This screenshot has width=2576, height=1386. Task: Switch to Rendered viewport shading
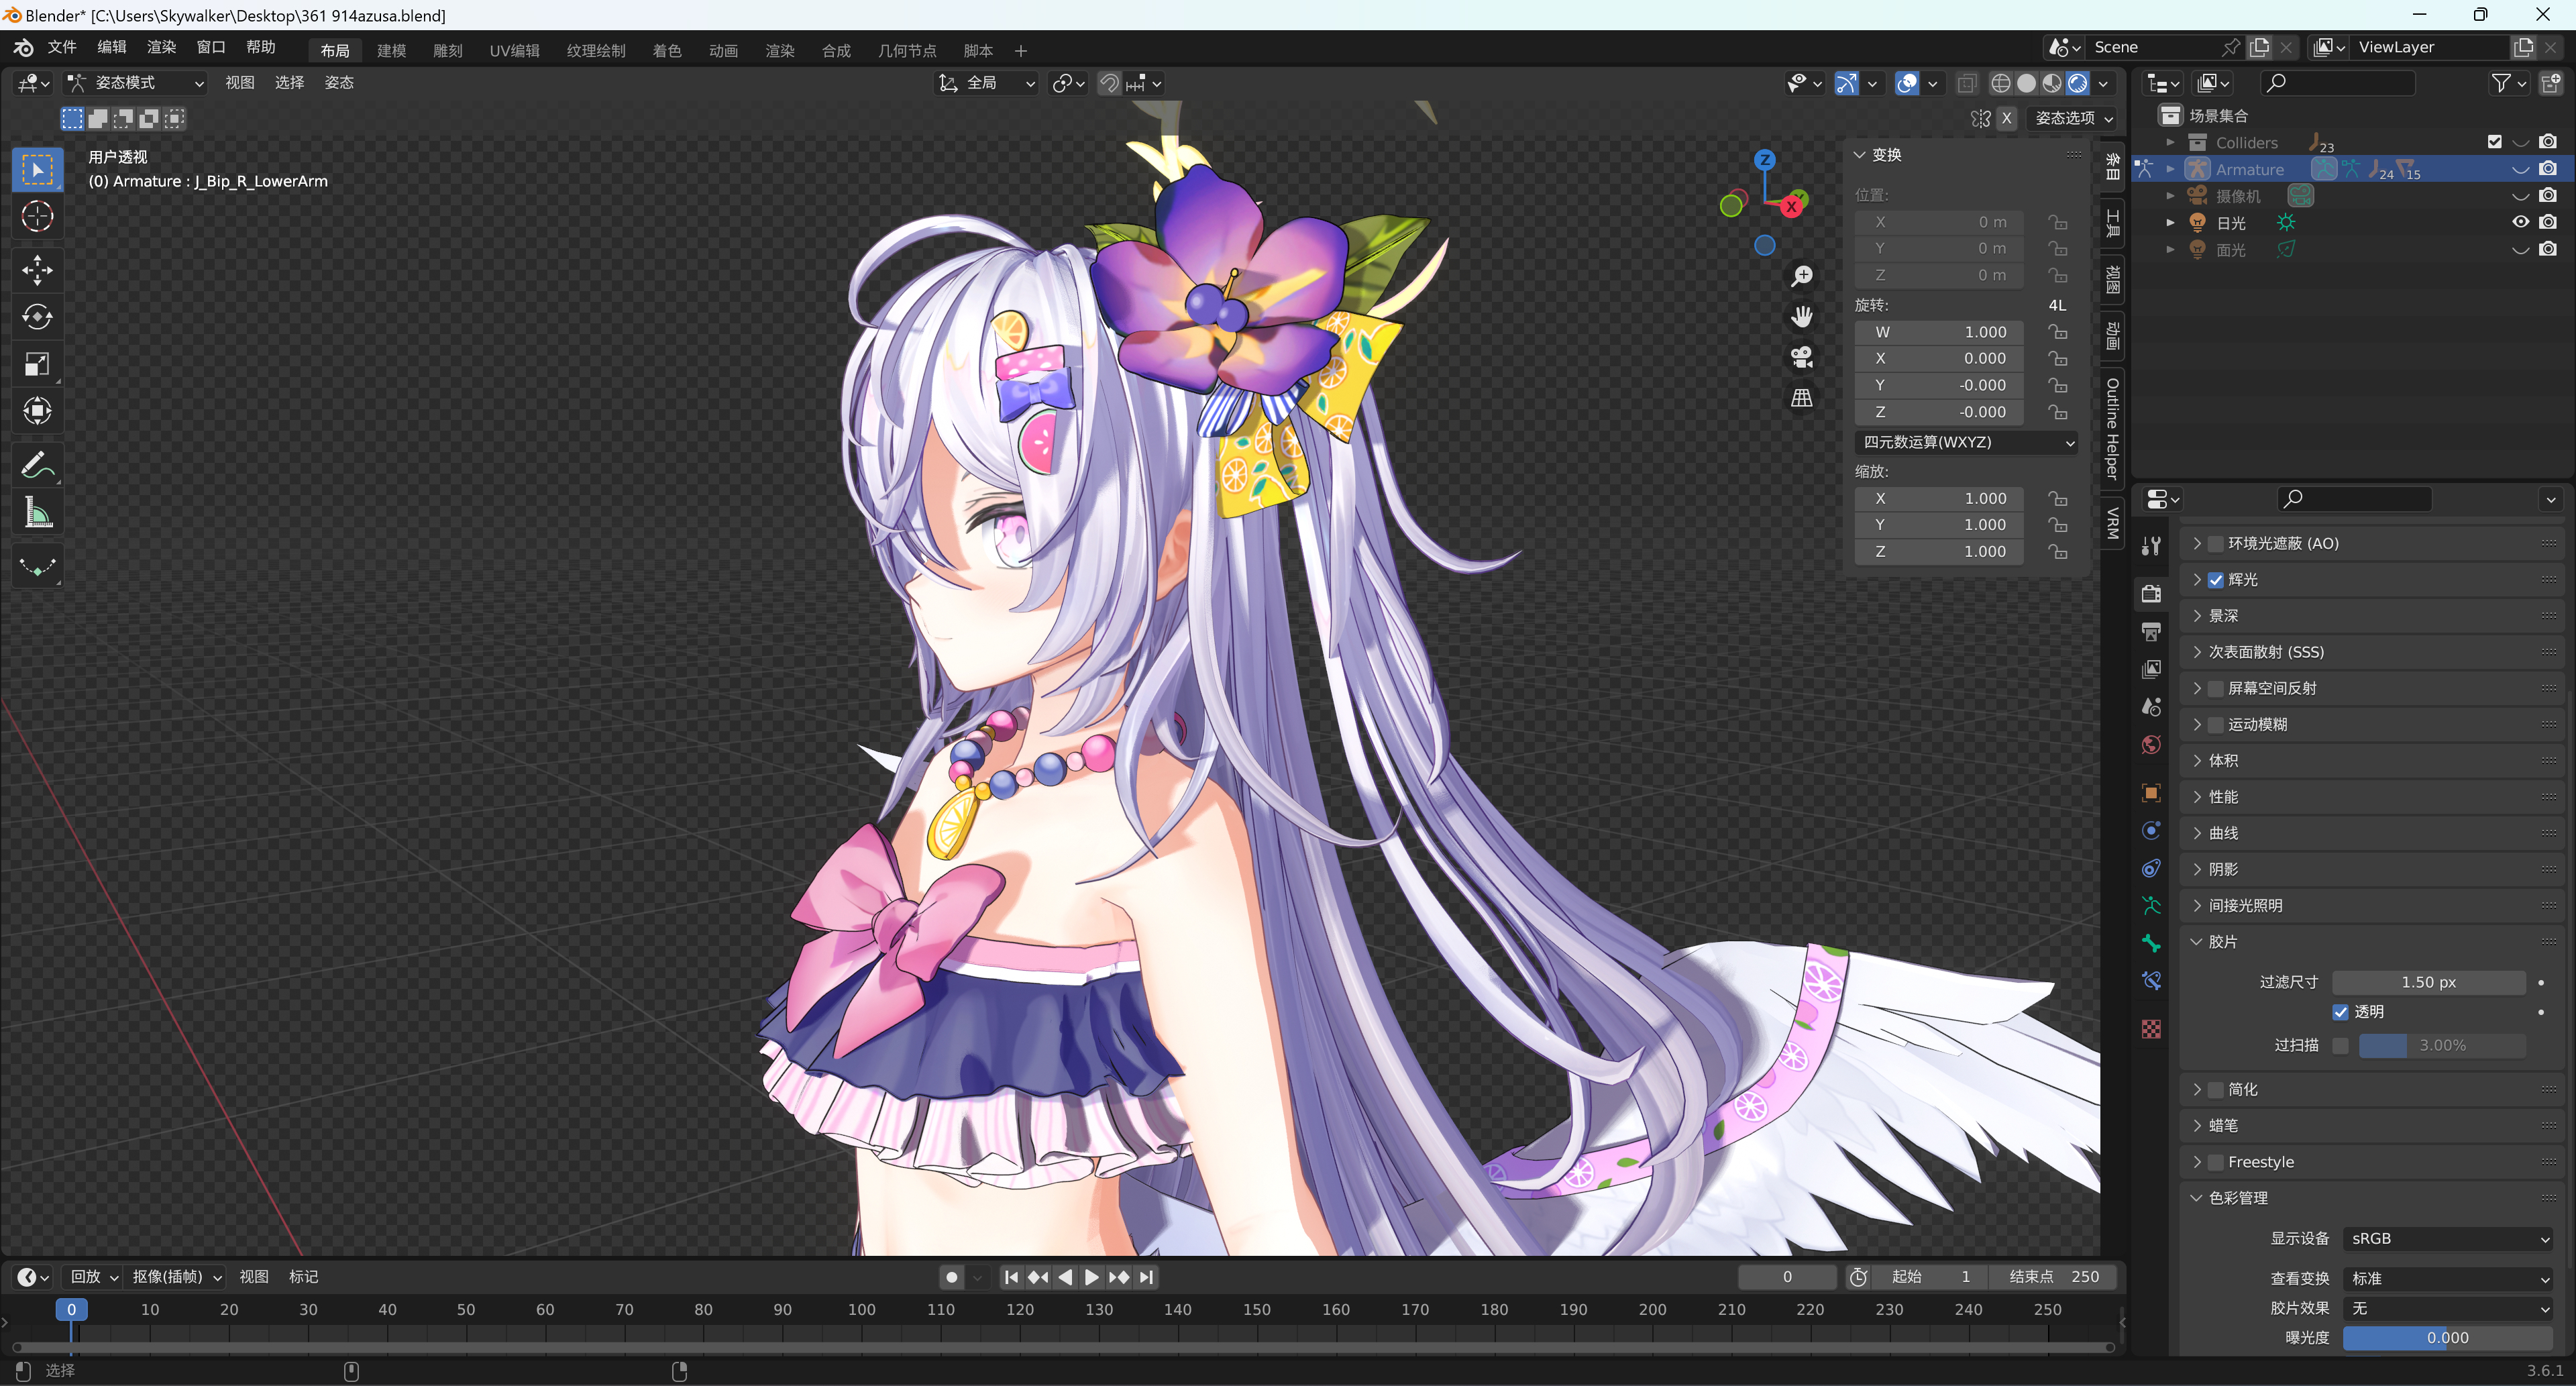click(2077, 84)
